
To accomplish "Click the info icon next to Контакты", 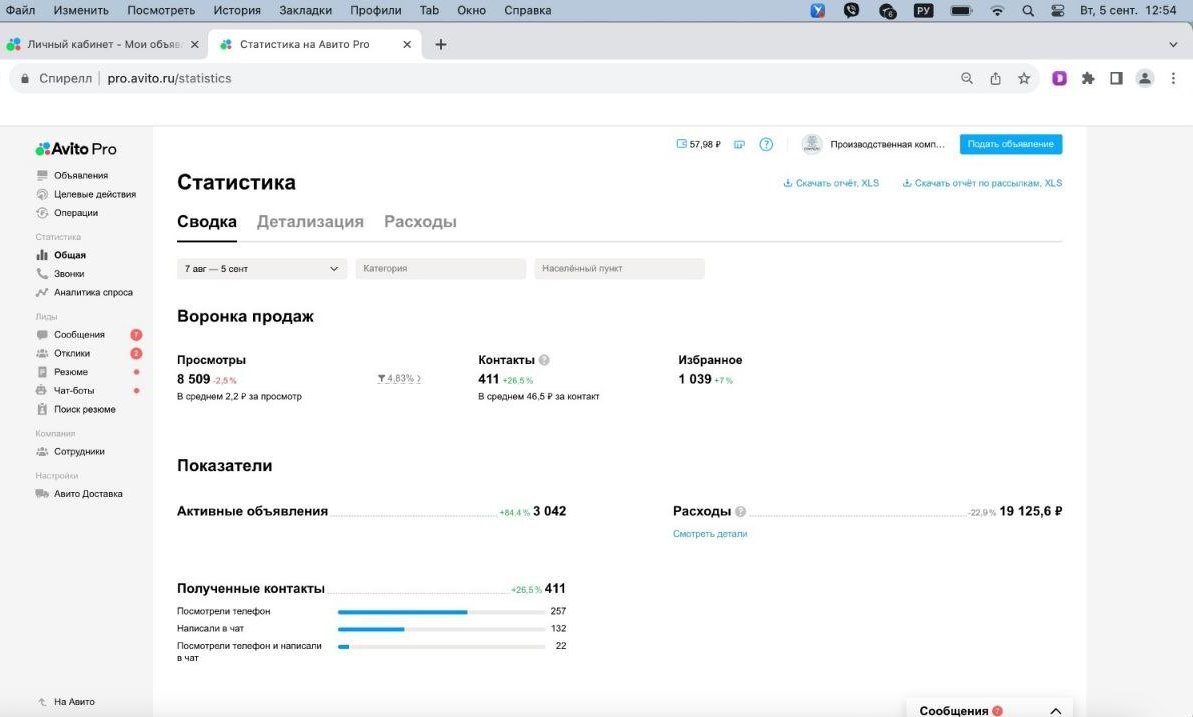I will point(544,360).
